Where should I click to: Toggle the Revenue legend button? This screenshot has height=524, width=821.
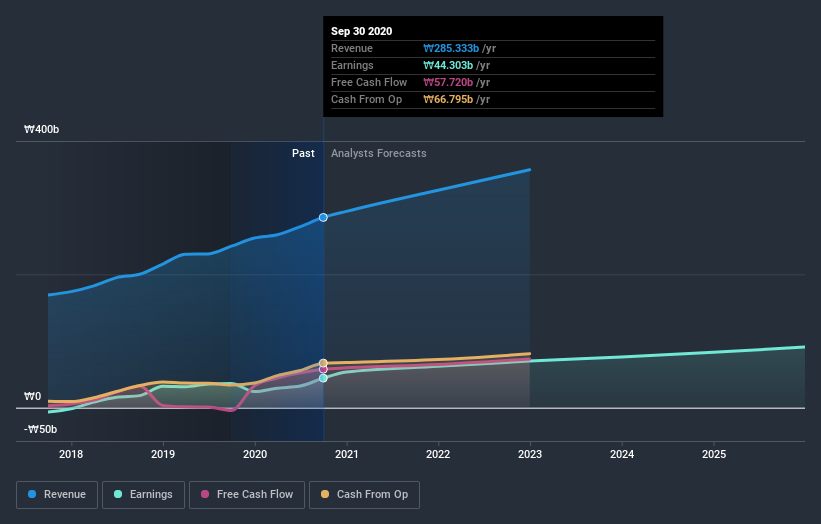(57, 495)
